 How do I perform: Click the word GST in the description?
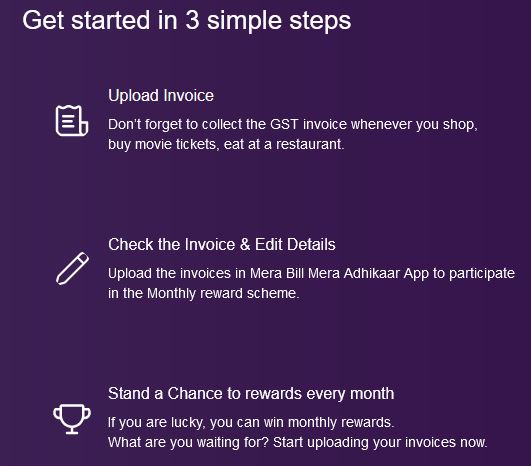(284, 124)
